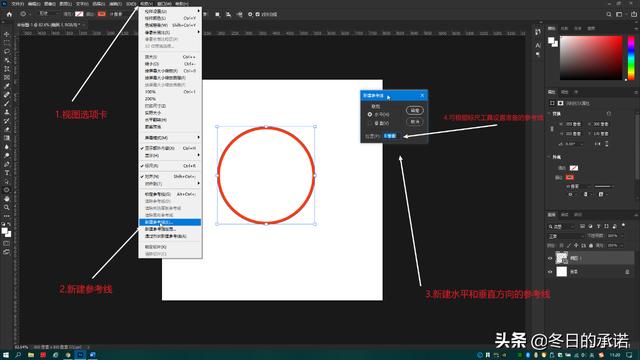The height and width of the screenshot is (360, 640).
Task: Expand the screen mode submenu arrow
Action: coord(199,138)
